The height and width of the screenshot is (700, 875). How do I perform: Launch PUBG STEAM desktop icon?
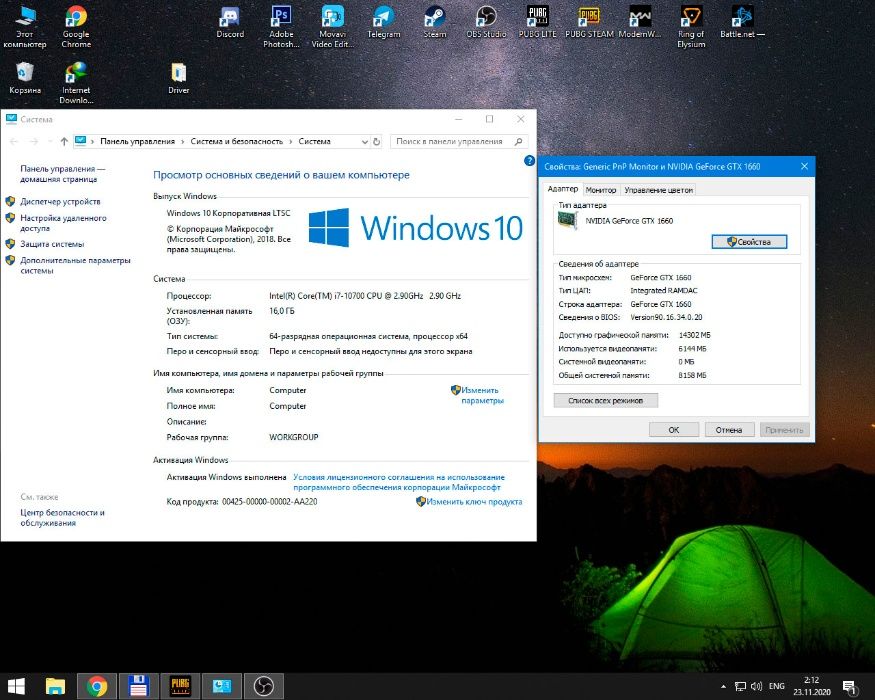(x=589, y=22)
